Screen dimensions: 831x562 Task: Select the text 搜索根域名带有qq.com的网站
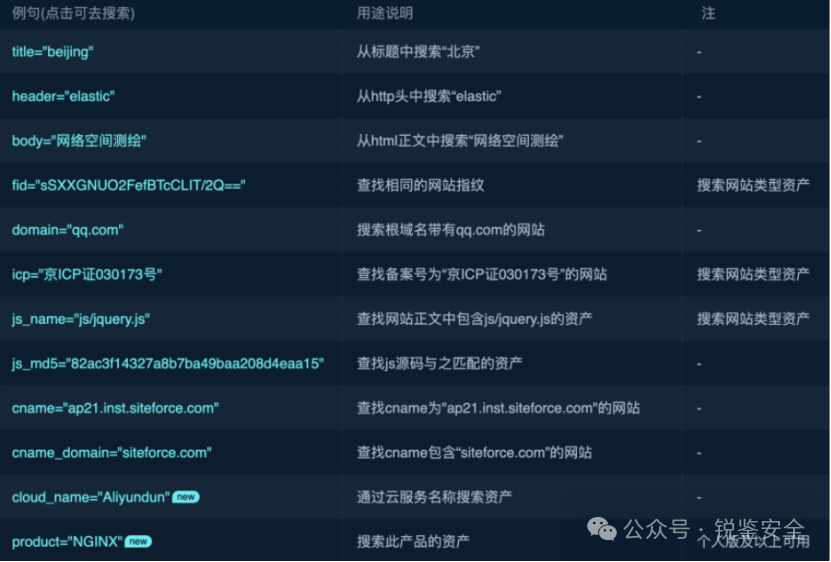coord(450,230)
